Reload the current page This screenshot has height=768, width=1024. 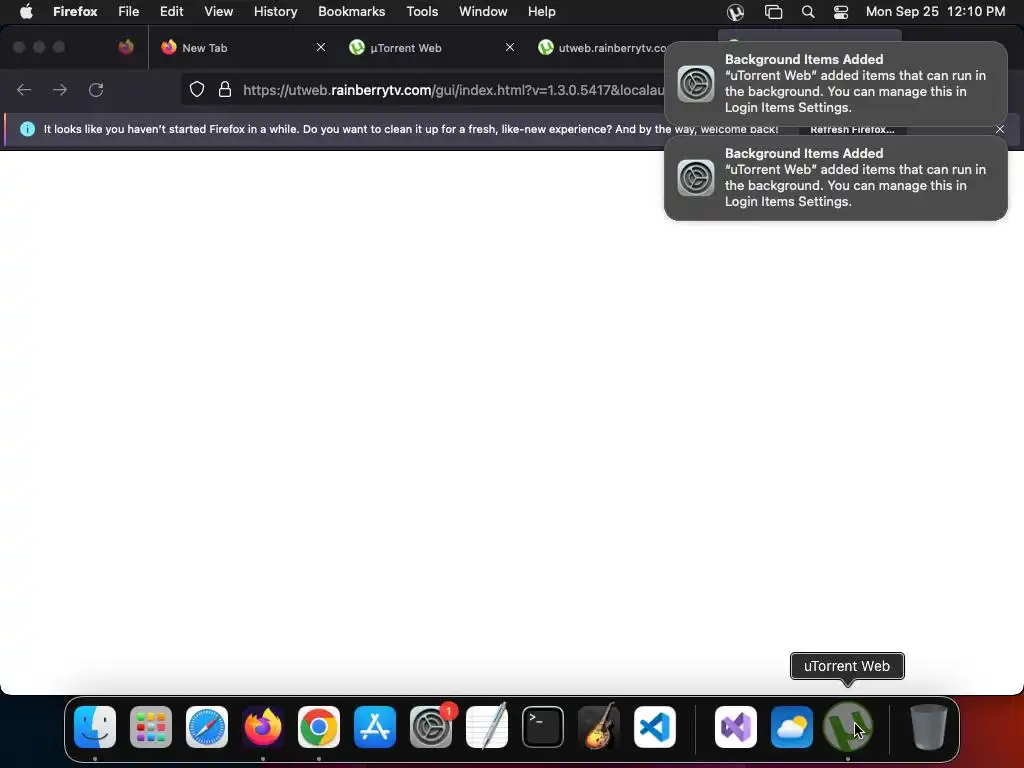point(96,89)
